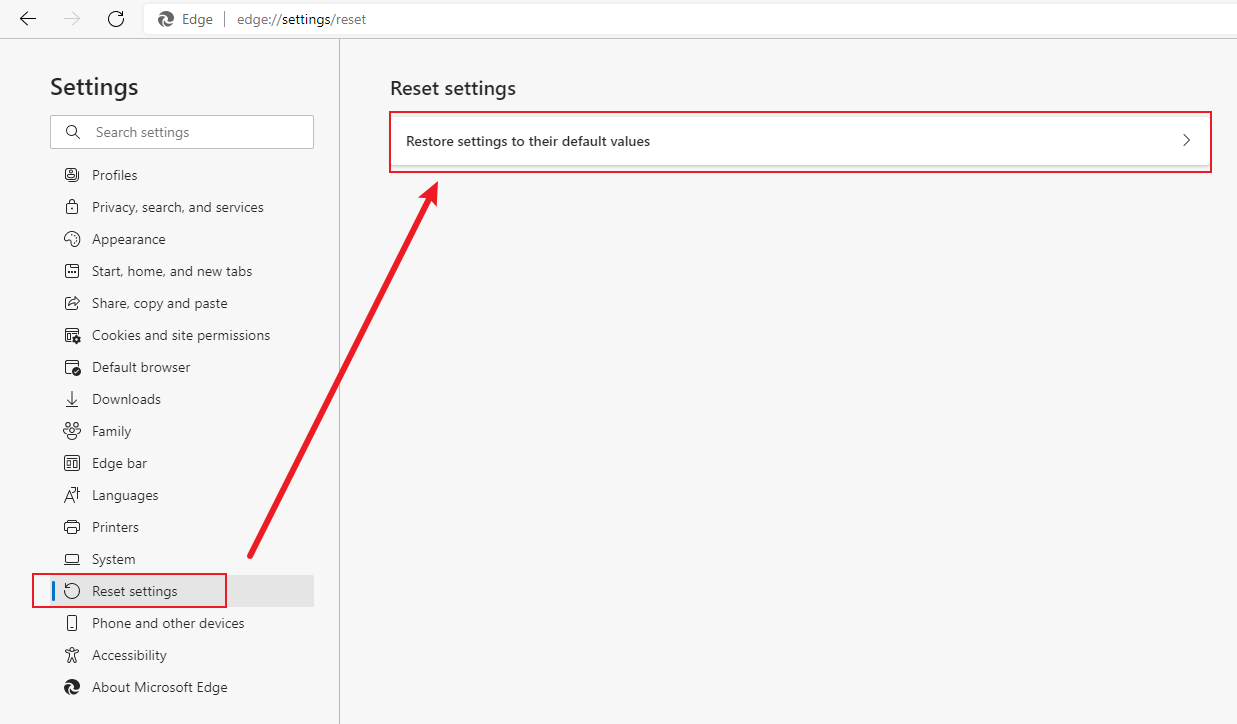Click Restore settings to their default values
The image size is (1237, 724).
point(800,141)
